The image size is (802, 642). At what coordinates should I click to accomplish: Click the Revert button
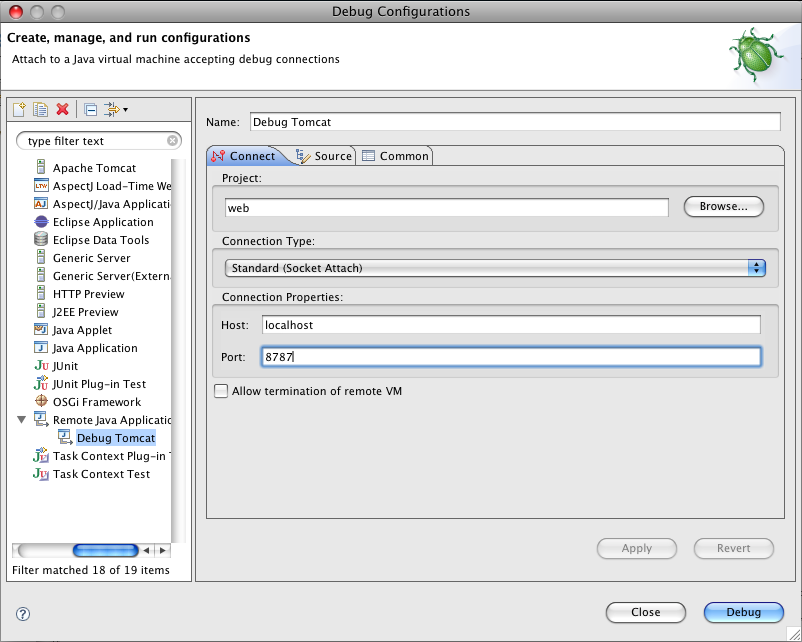coord(733,548)
